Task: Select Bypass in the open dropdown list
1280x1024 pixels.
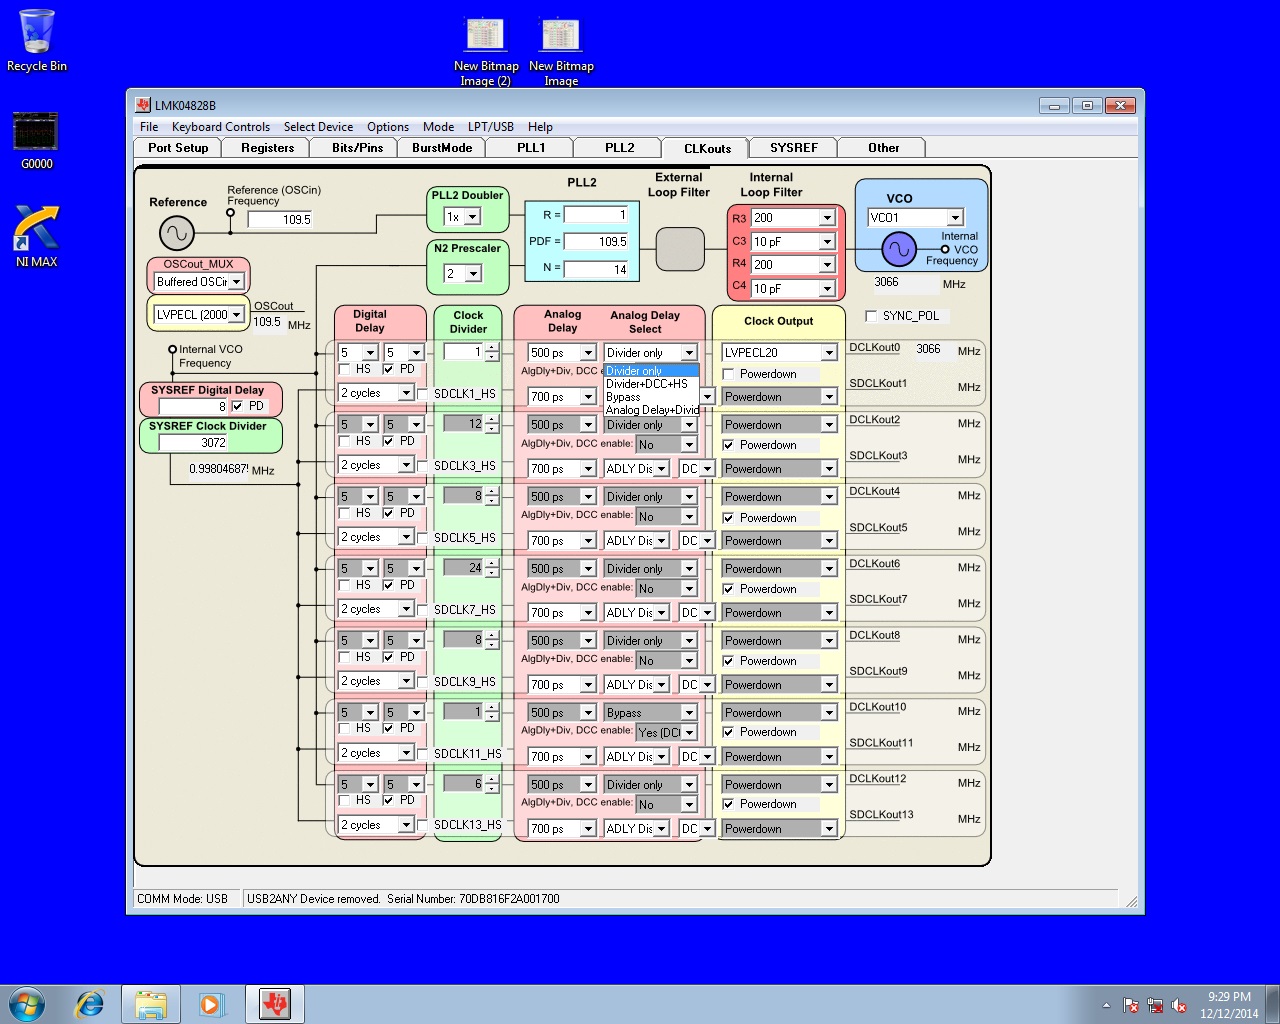Action: [x=650, y=397]
